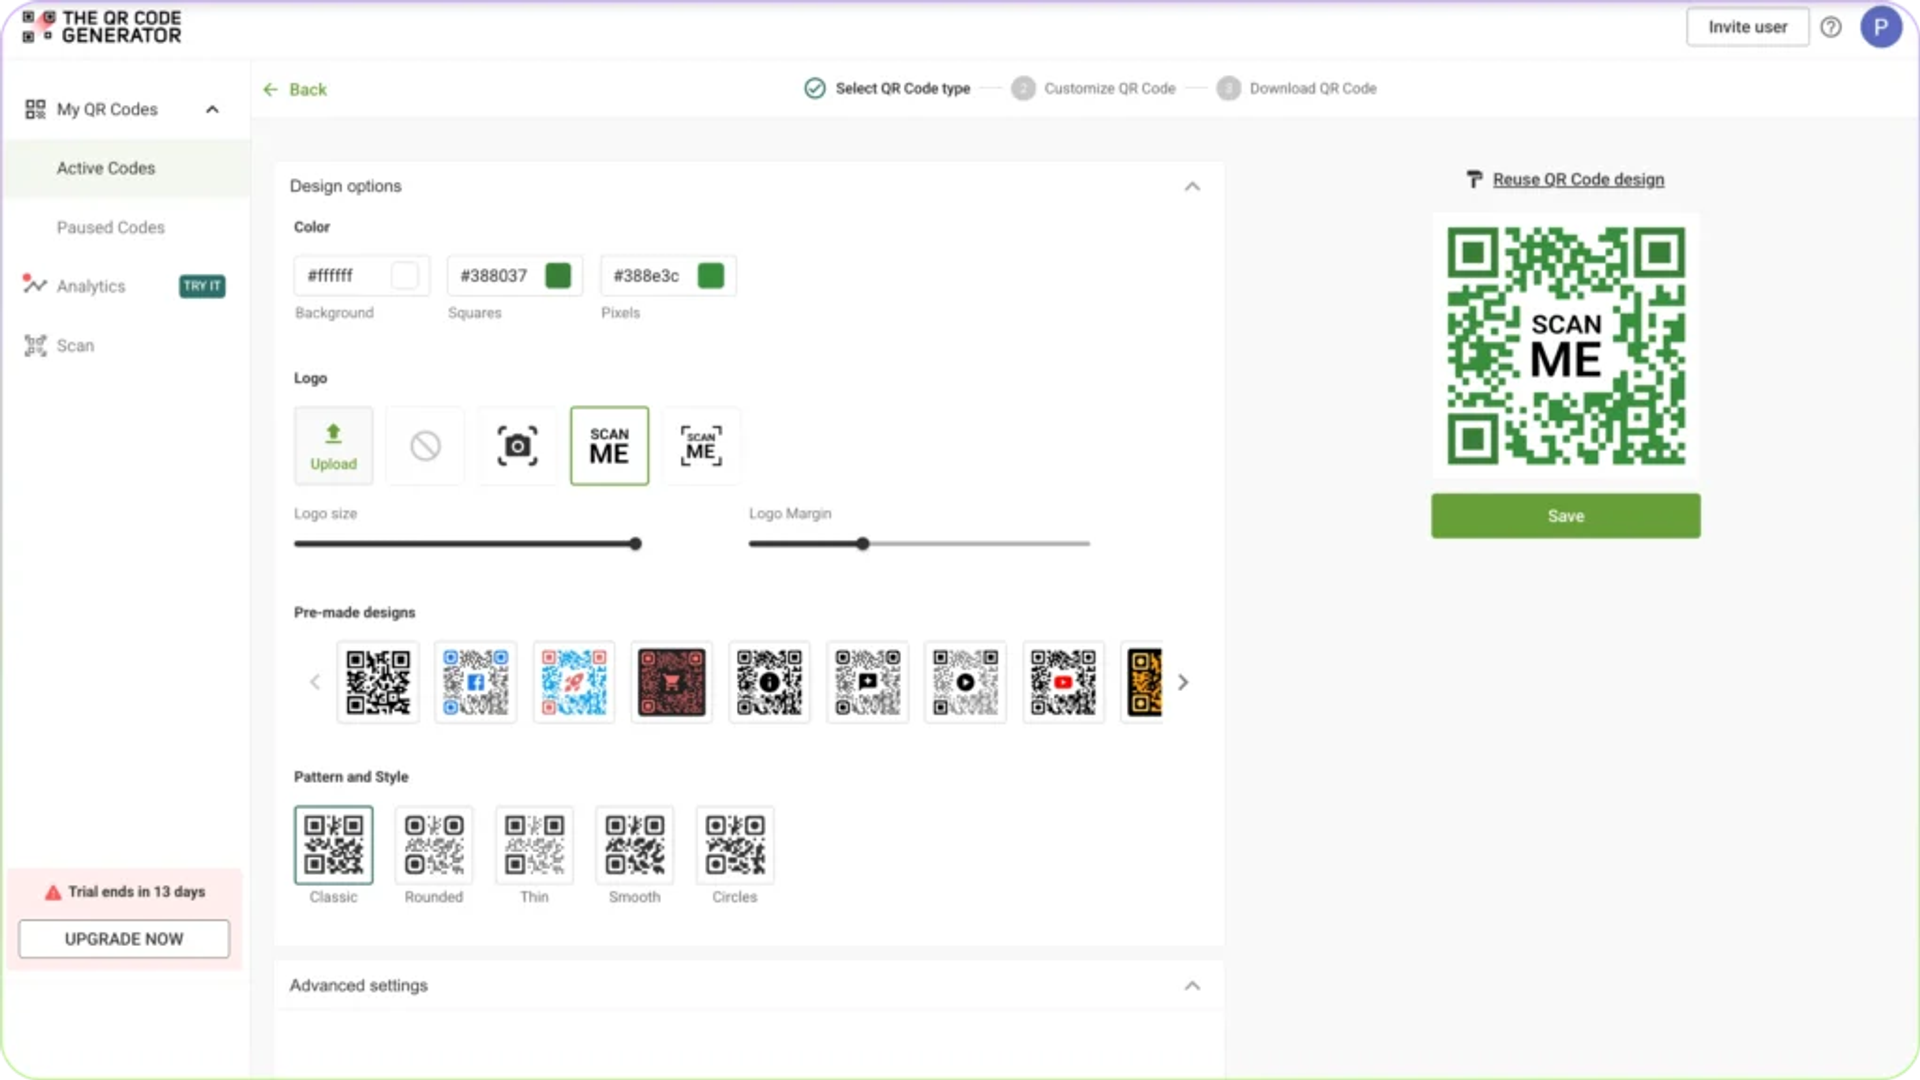Go to Download QR Code step
Screen dimensions: 1920x1080
[x=1297, y=88]
